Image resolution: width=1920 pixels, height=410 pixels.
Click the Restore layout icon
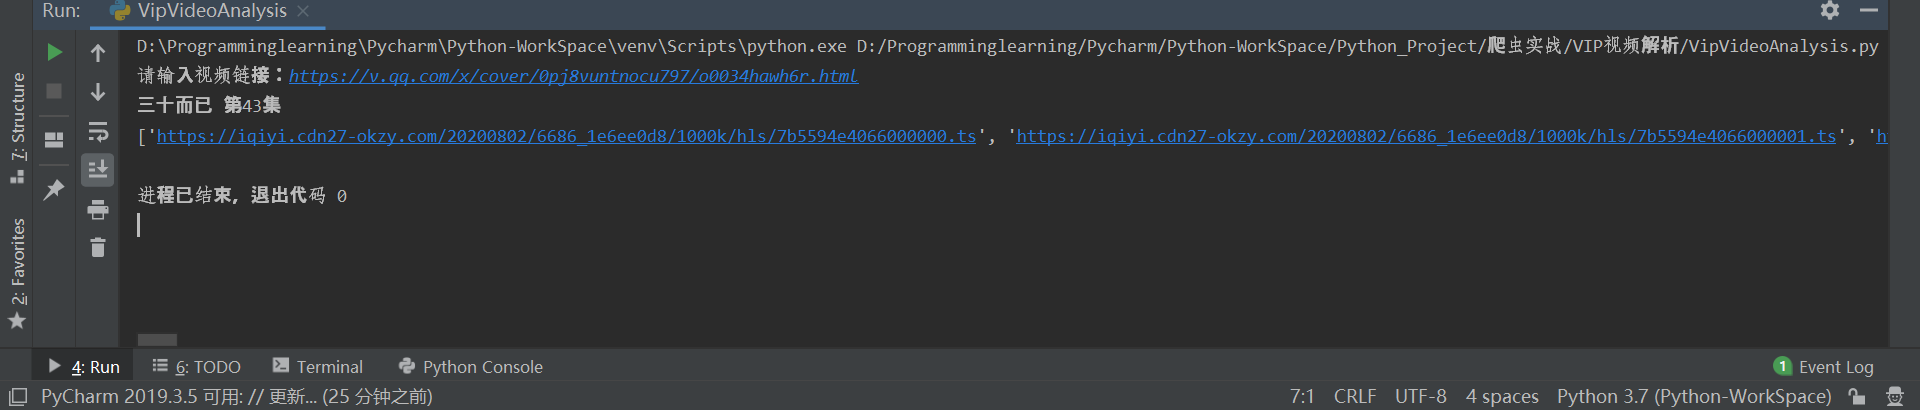pos(55,139)
